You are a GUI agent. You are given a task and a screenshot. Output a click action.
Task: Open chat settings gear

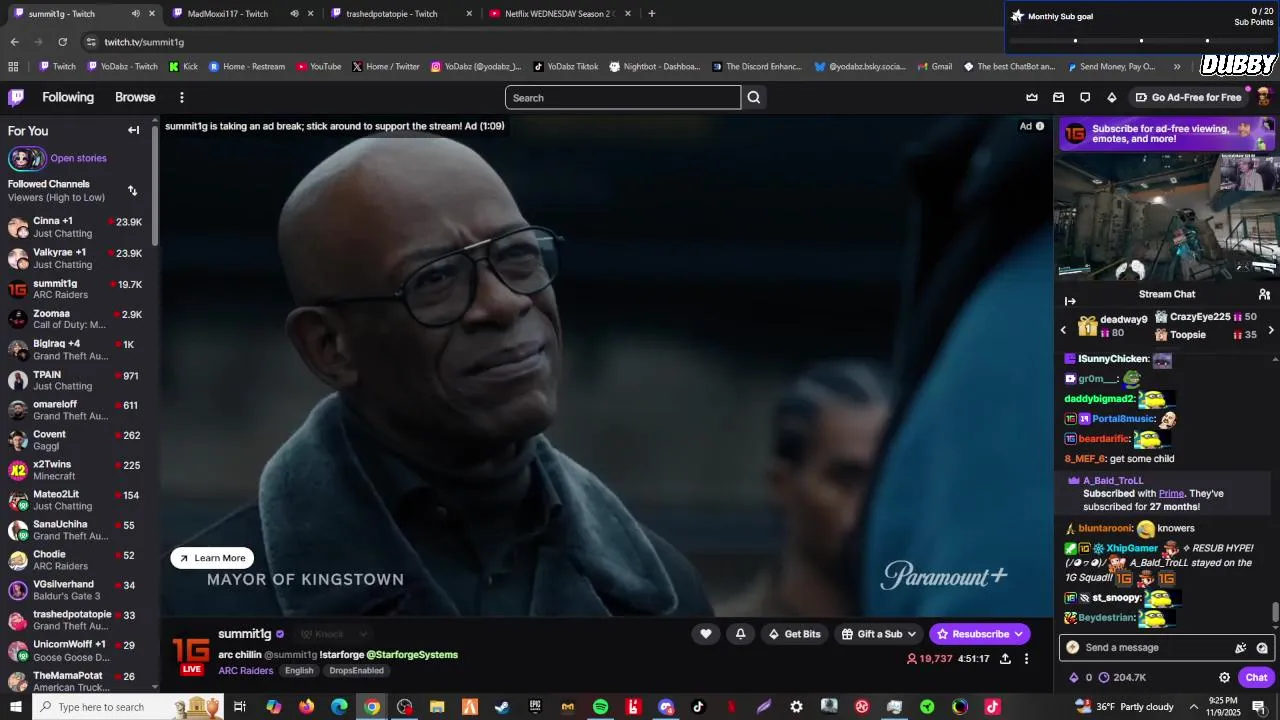[x=1224, y=677]
